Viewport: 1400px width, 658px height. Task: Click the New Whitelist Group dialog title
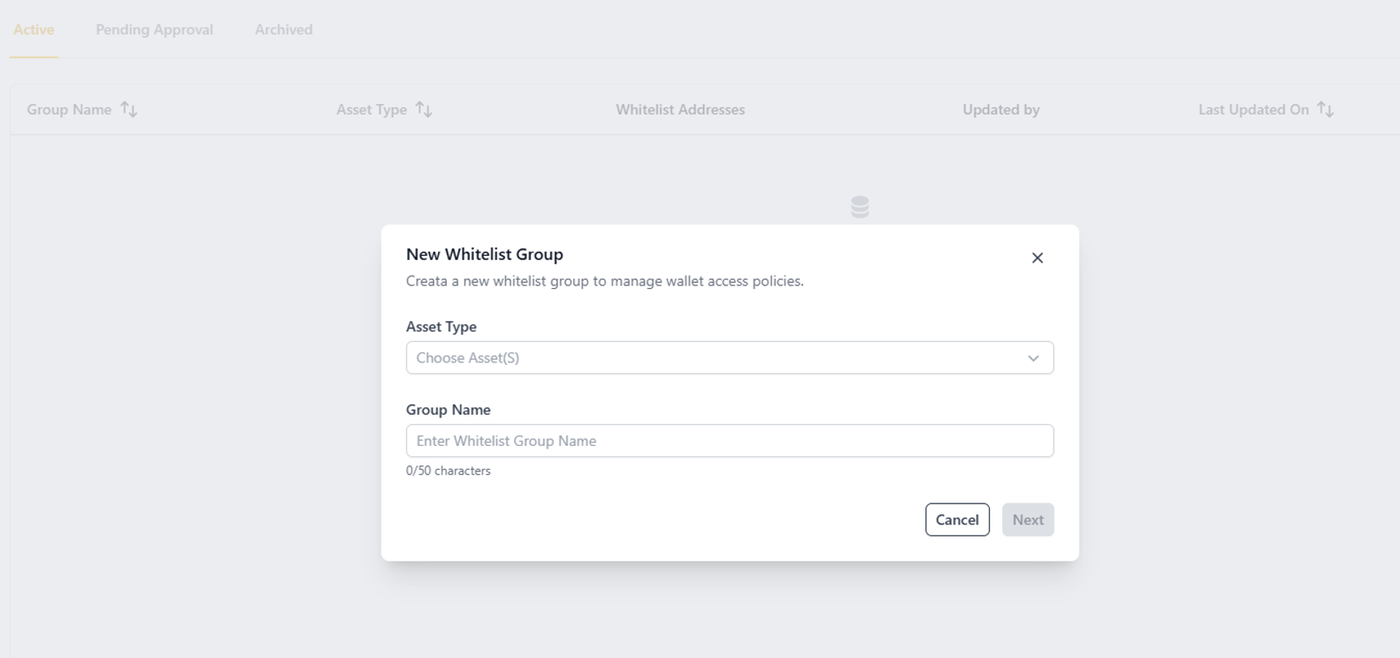tap(484, 254)
